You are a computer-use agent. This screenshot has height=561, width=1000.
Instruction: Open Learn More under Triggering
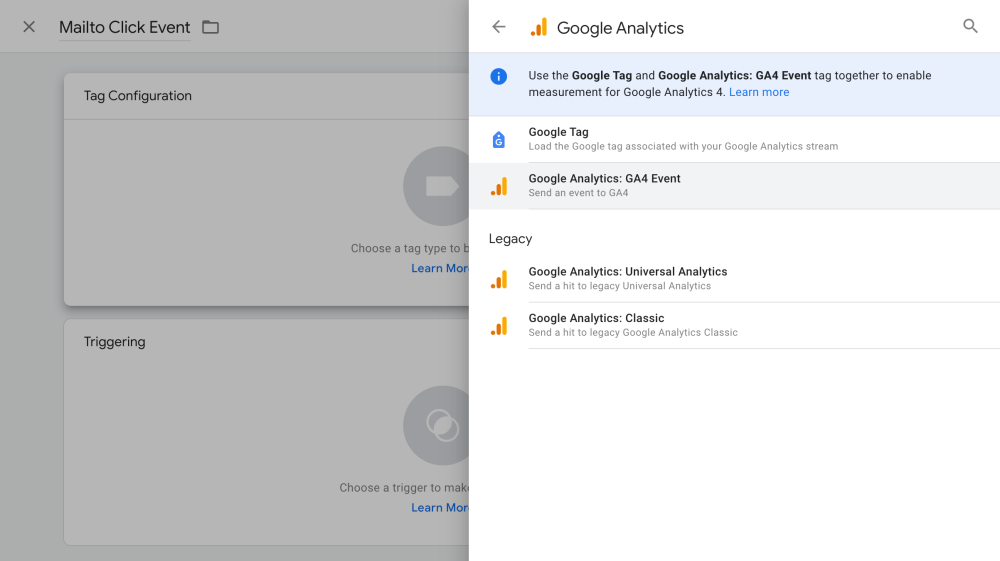(x=440, y=507)
